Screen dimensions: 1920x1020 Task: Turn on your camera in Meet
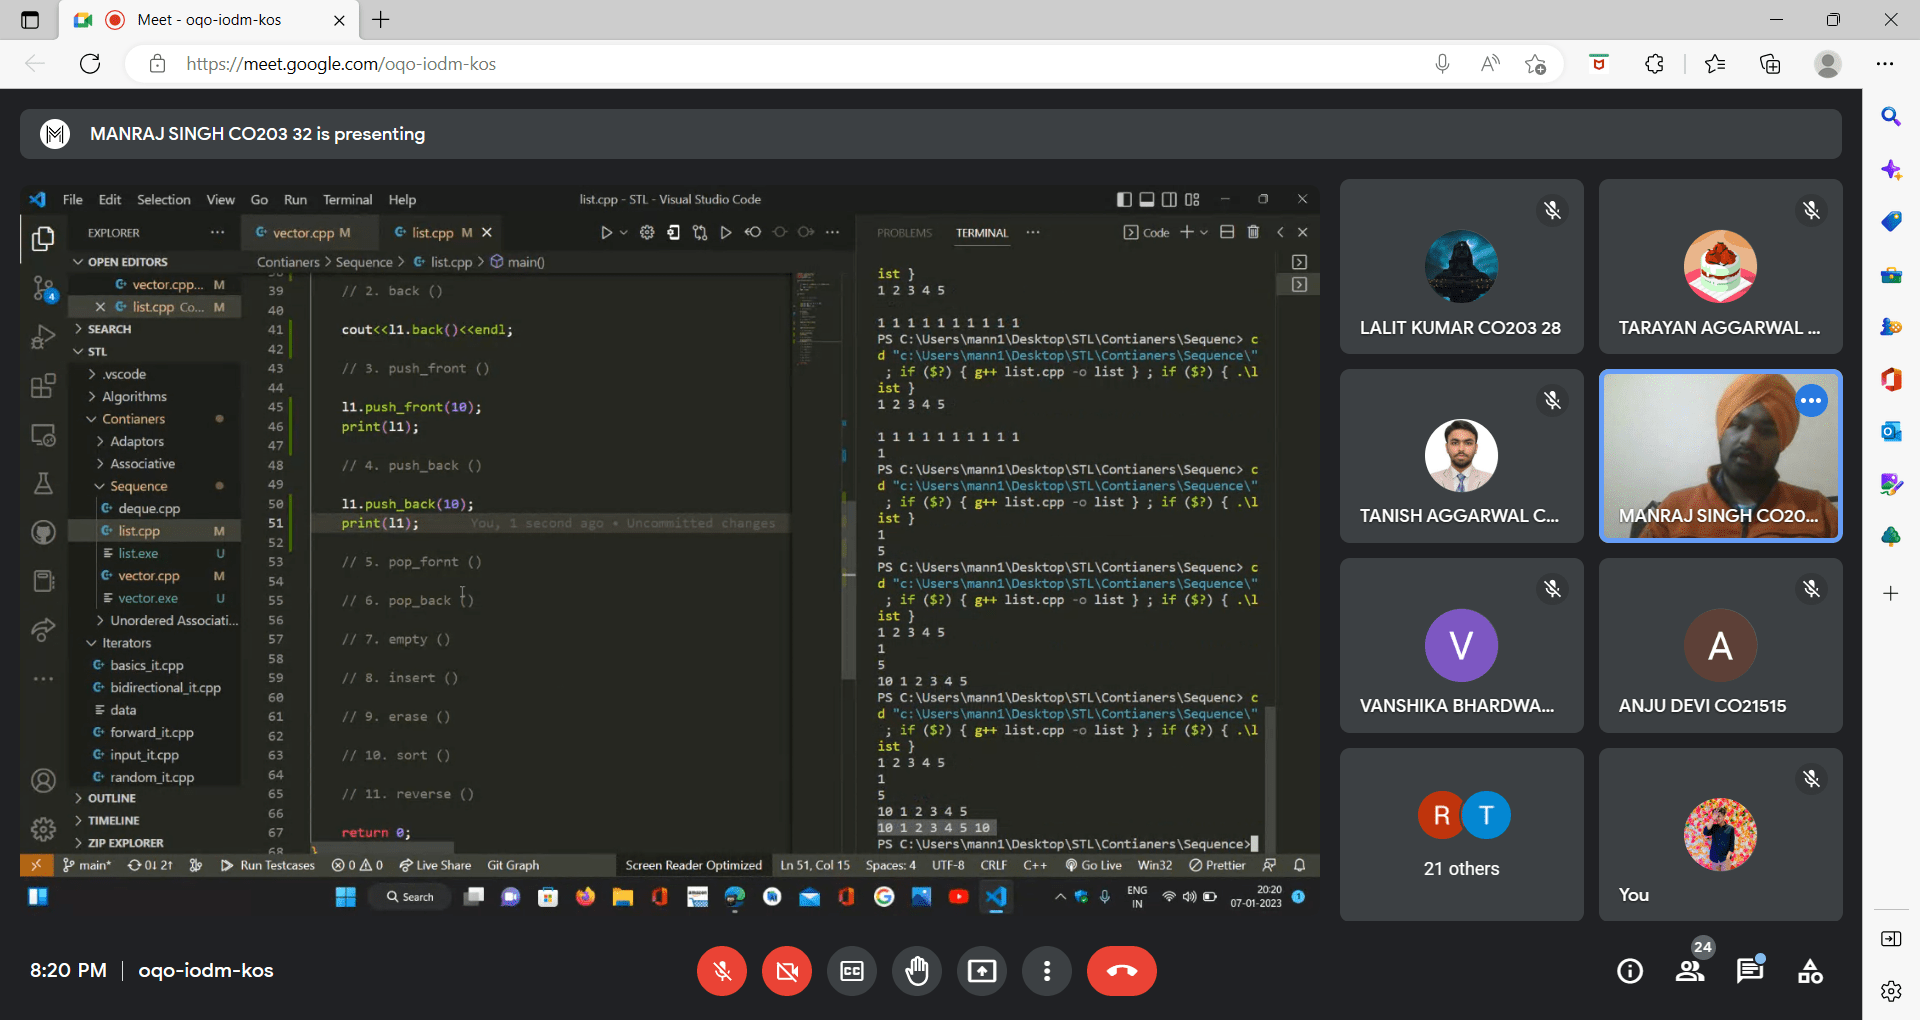point(787,970)
